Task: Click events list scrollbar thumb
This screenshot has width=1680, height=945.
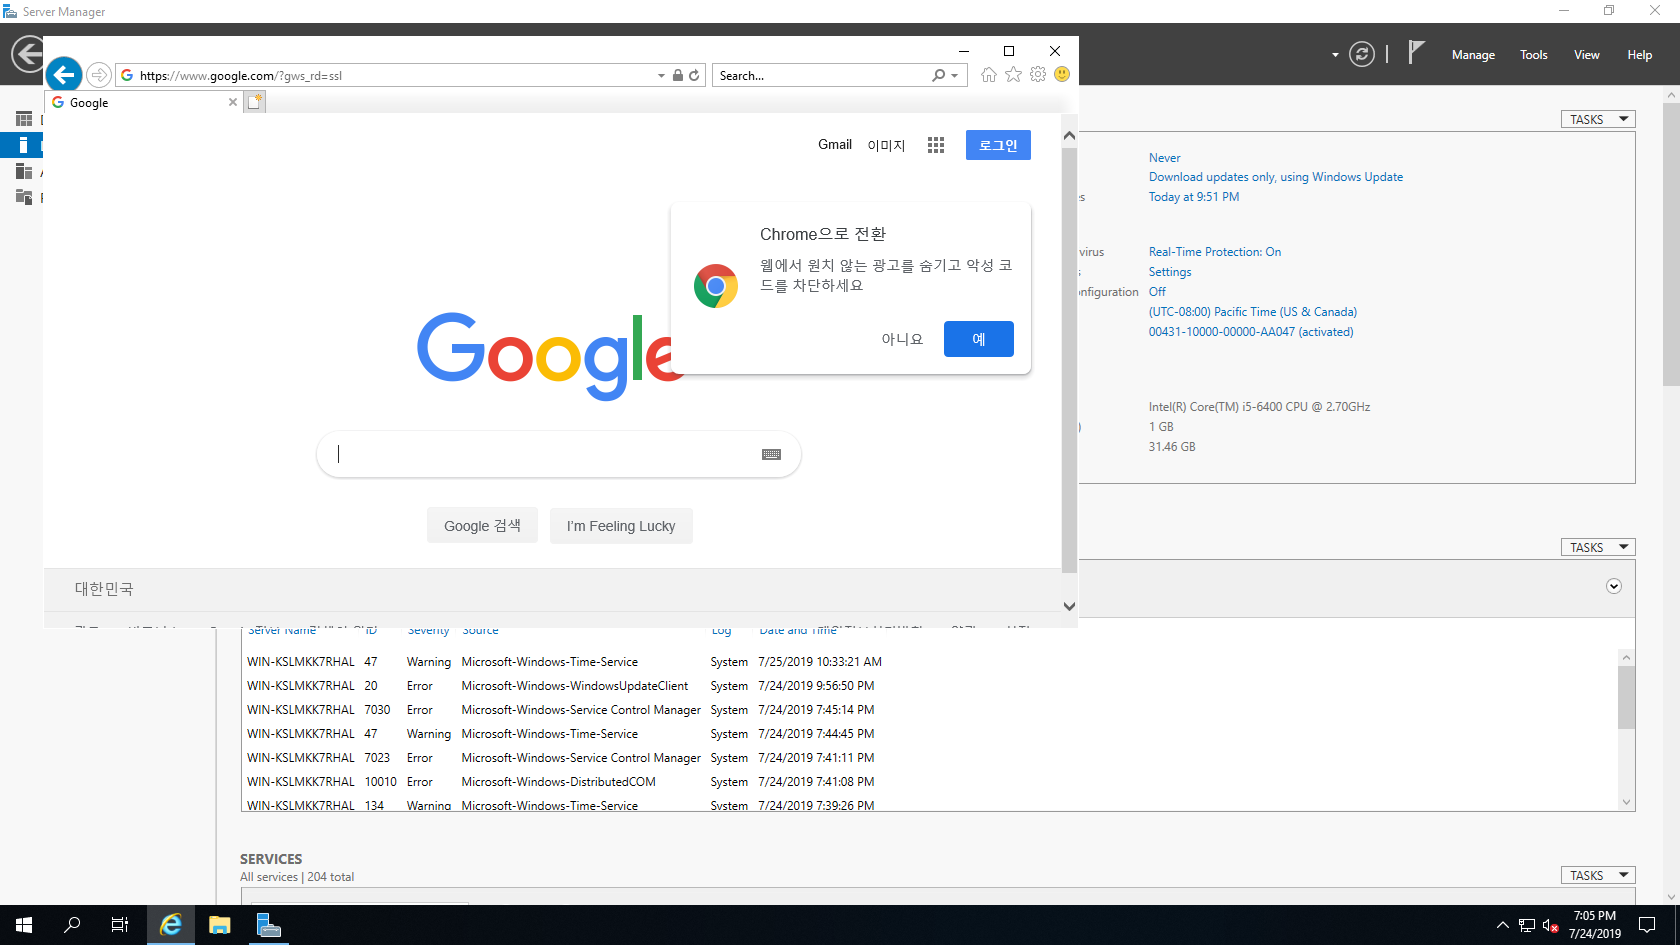Action: (1626, 696)
